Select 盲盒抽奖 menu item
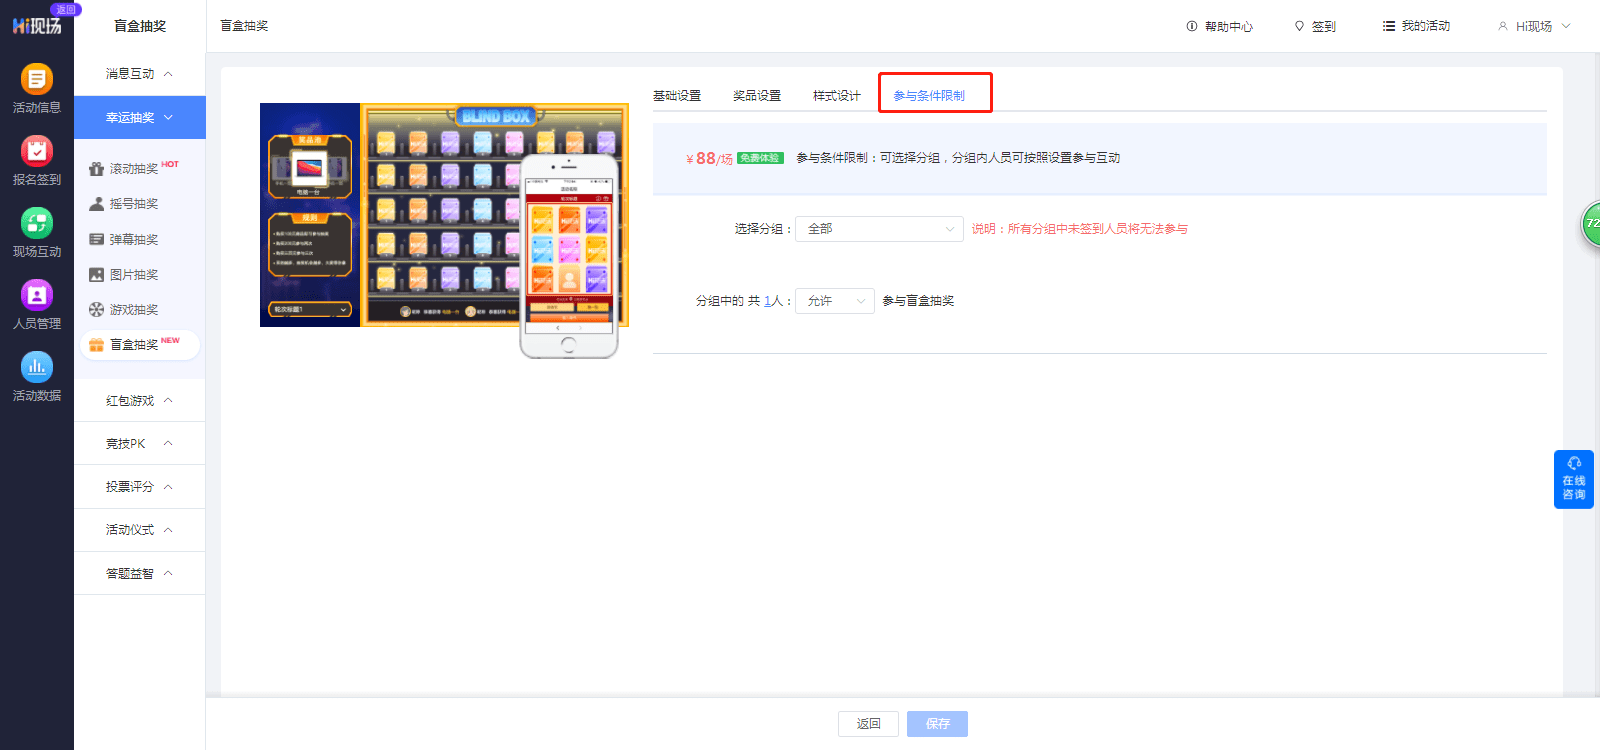Screen dimensions: 1600x750 pos(140,345)
